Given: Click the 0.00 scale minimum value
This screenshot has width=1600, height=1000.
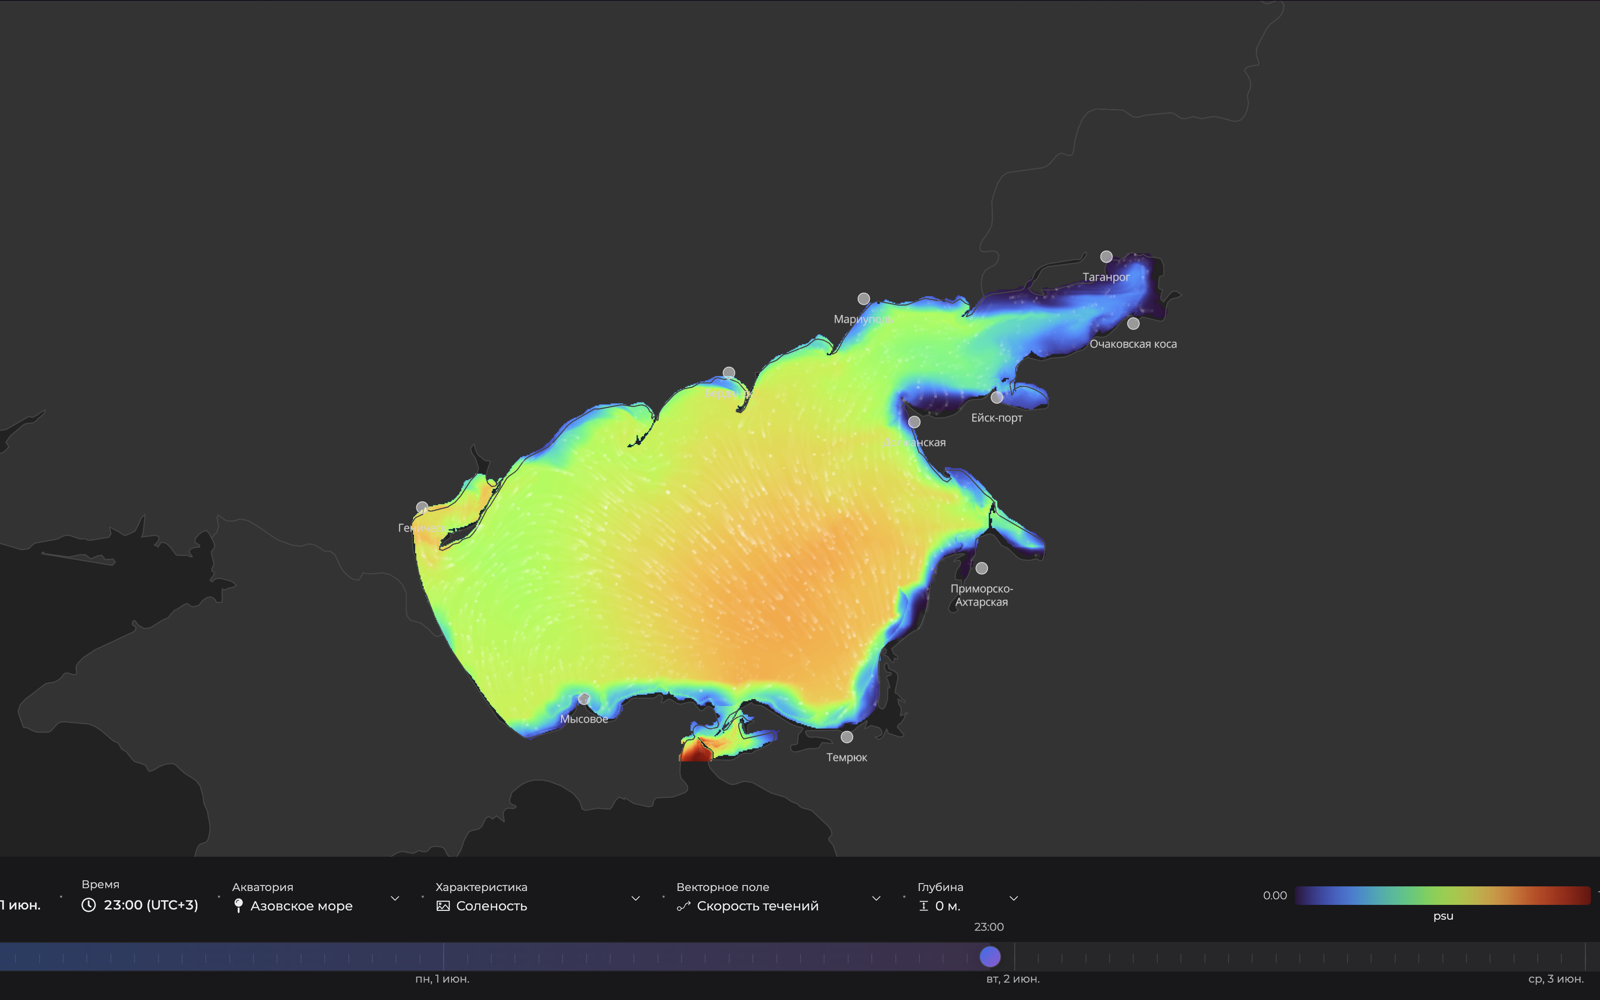Looking at the screenshot, I should pos(1275,896).
